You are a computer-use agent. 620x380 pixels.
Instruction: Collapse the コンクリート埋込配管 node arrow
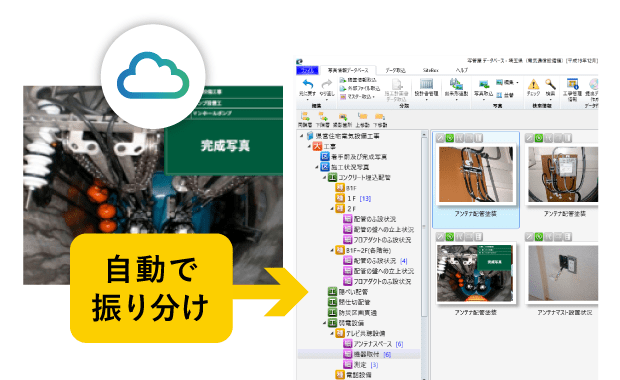[324, 178]
